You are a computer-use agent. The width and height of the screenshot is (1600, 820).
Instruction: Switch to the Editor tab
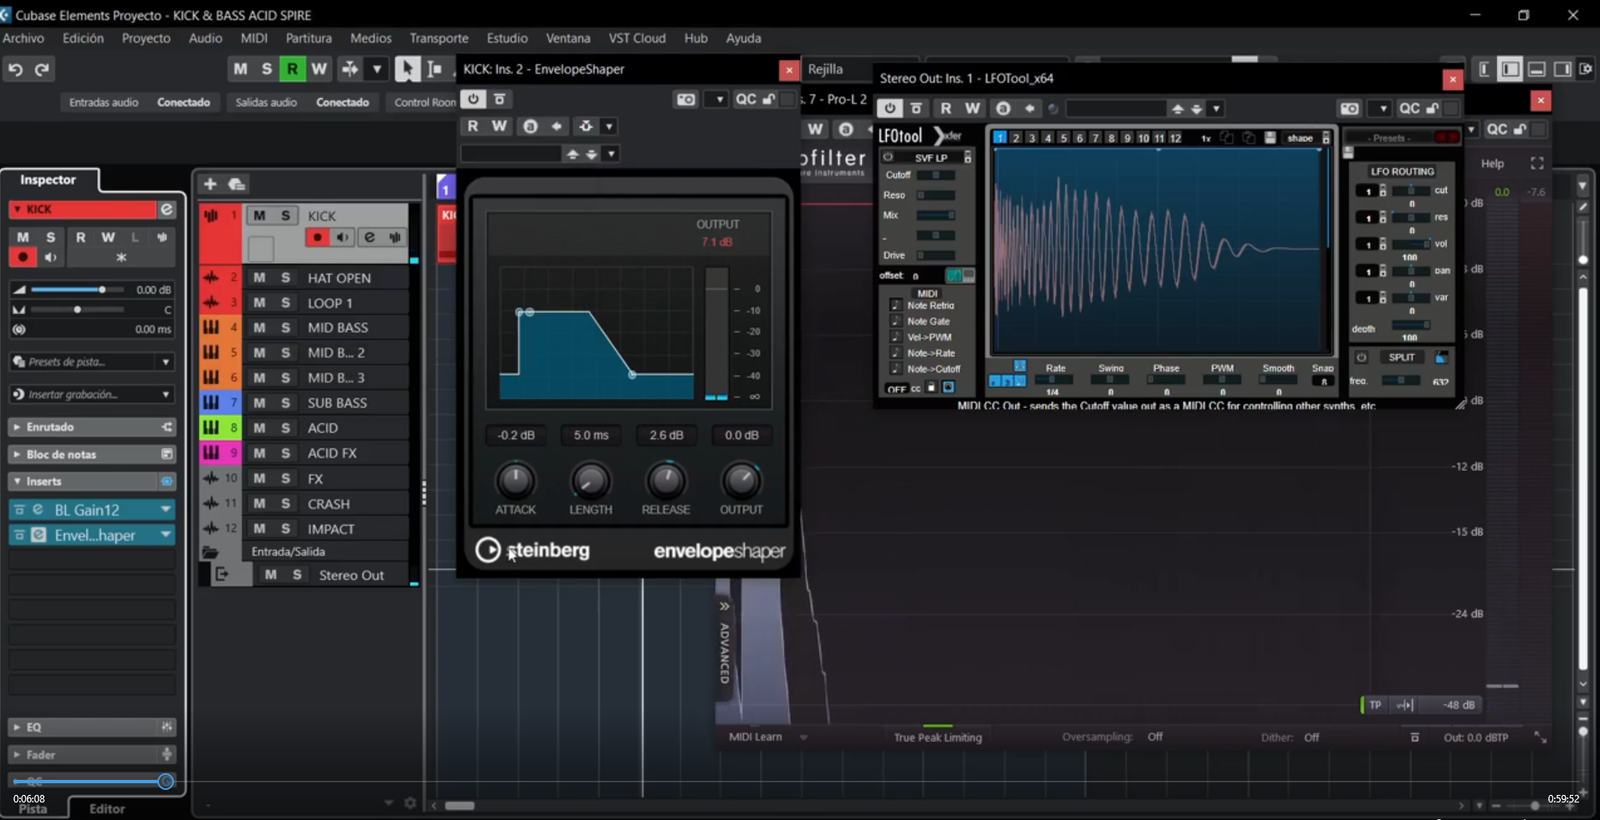(107, 808)
